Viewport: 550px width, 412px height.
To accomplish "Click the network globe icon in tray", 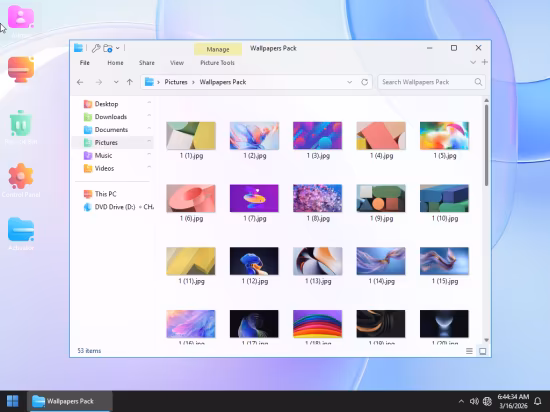I will 487,401.
